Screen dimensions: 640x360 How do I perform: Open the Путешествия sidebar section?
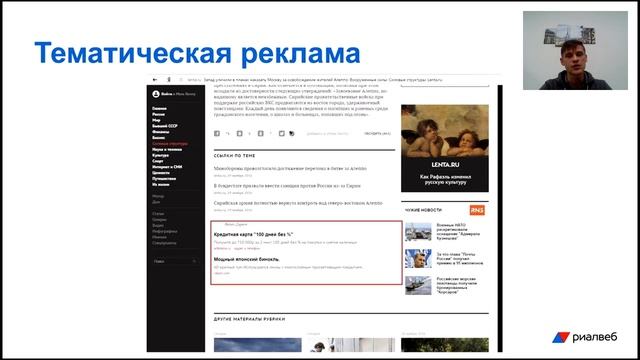[164, 178]
